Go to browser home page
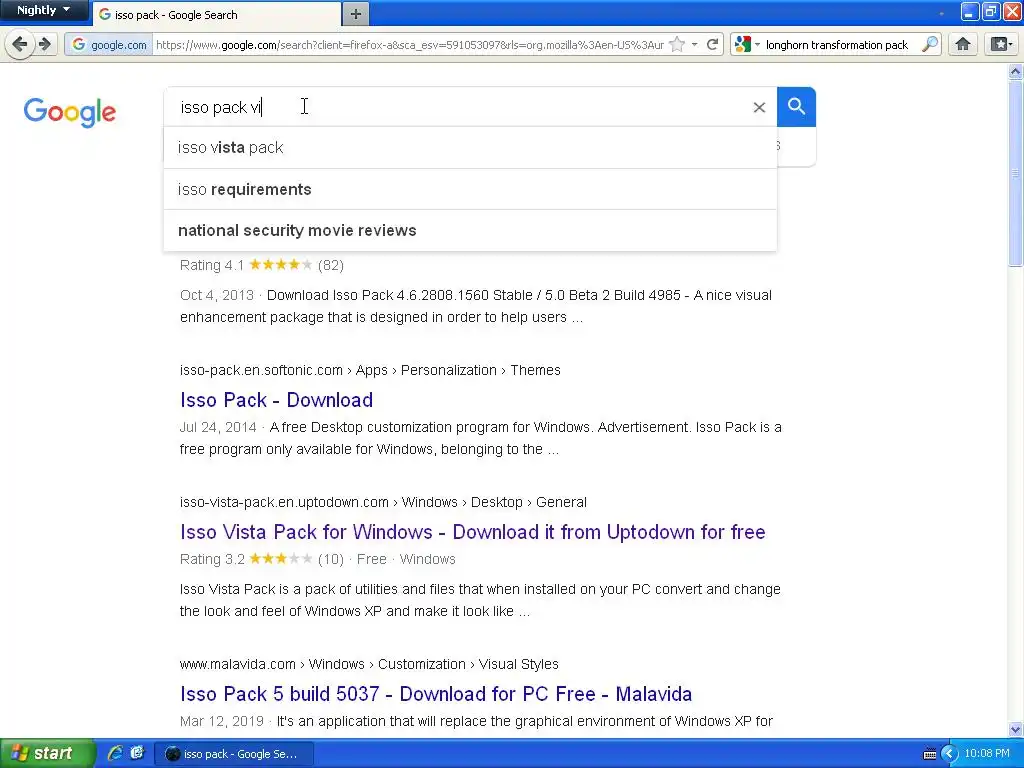The image size is (1024, 768). coord(963,44)
